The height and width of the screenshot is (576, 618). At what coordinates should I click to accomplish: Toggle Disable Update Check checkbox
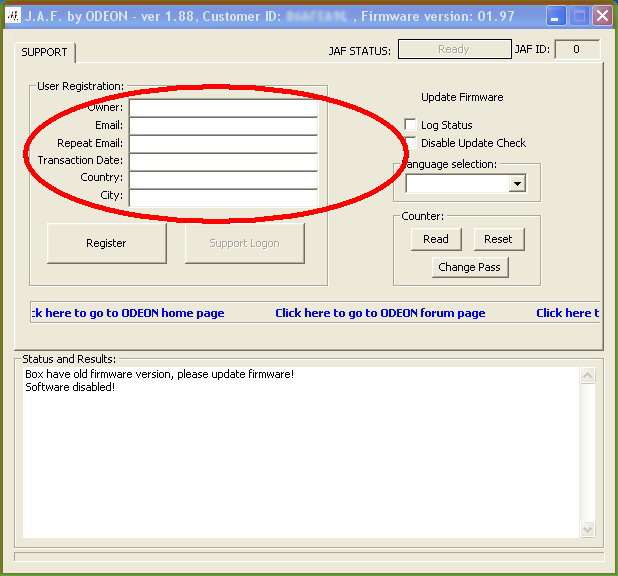coord(411,142)
